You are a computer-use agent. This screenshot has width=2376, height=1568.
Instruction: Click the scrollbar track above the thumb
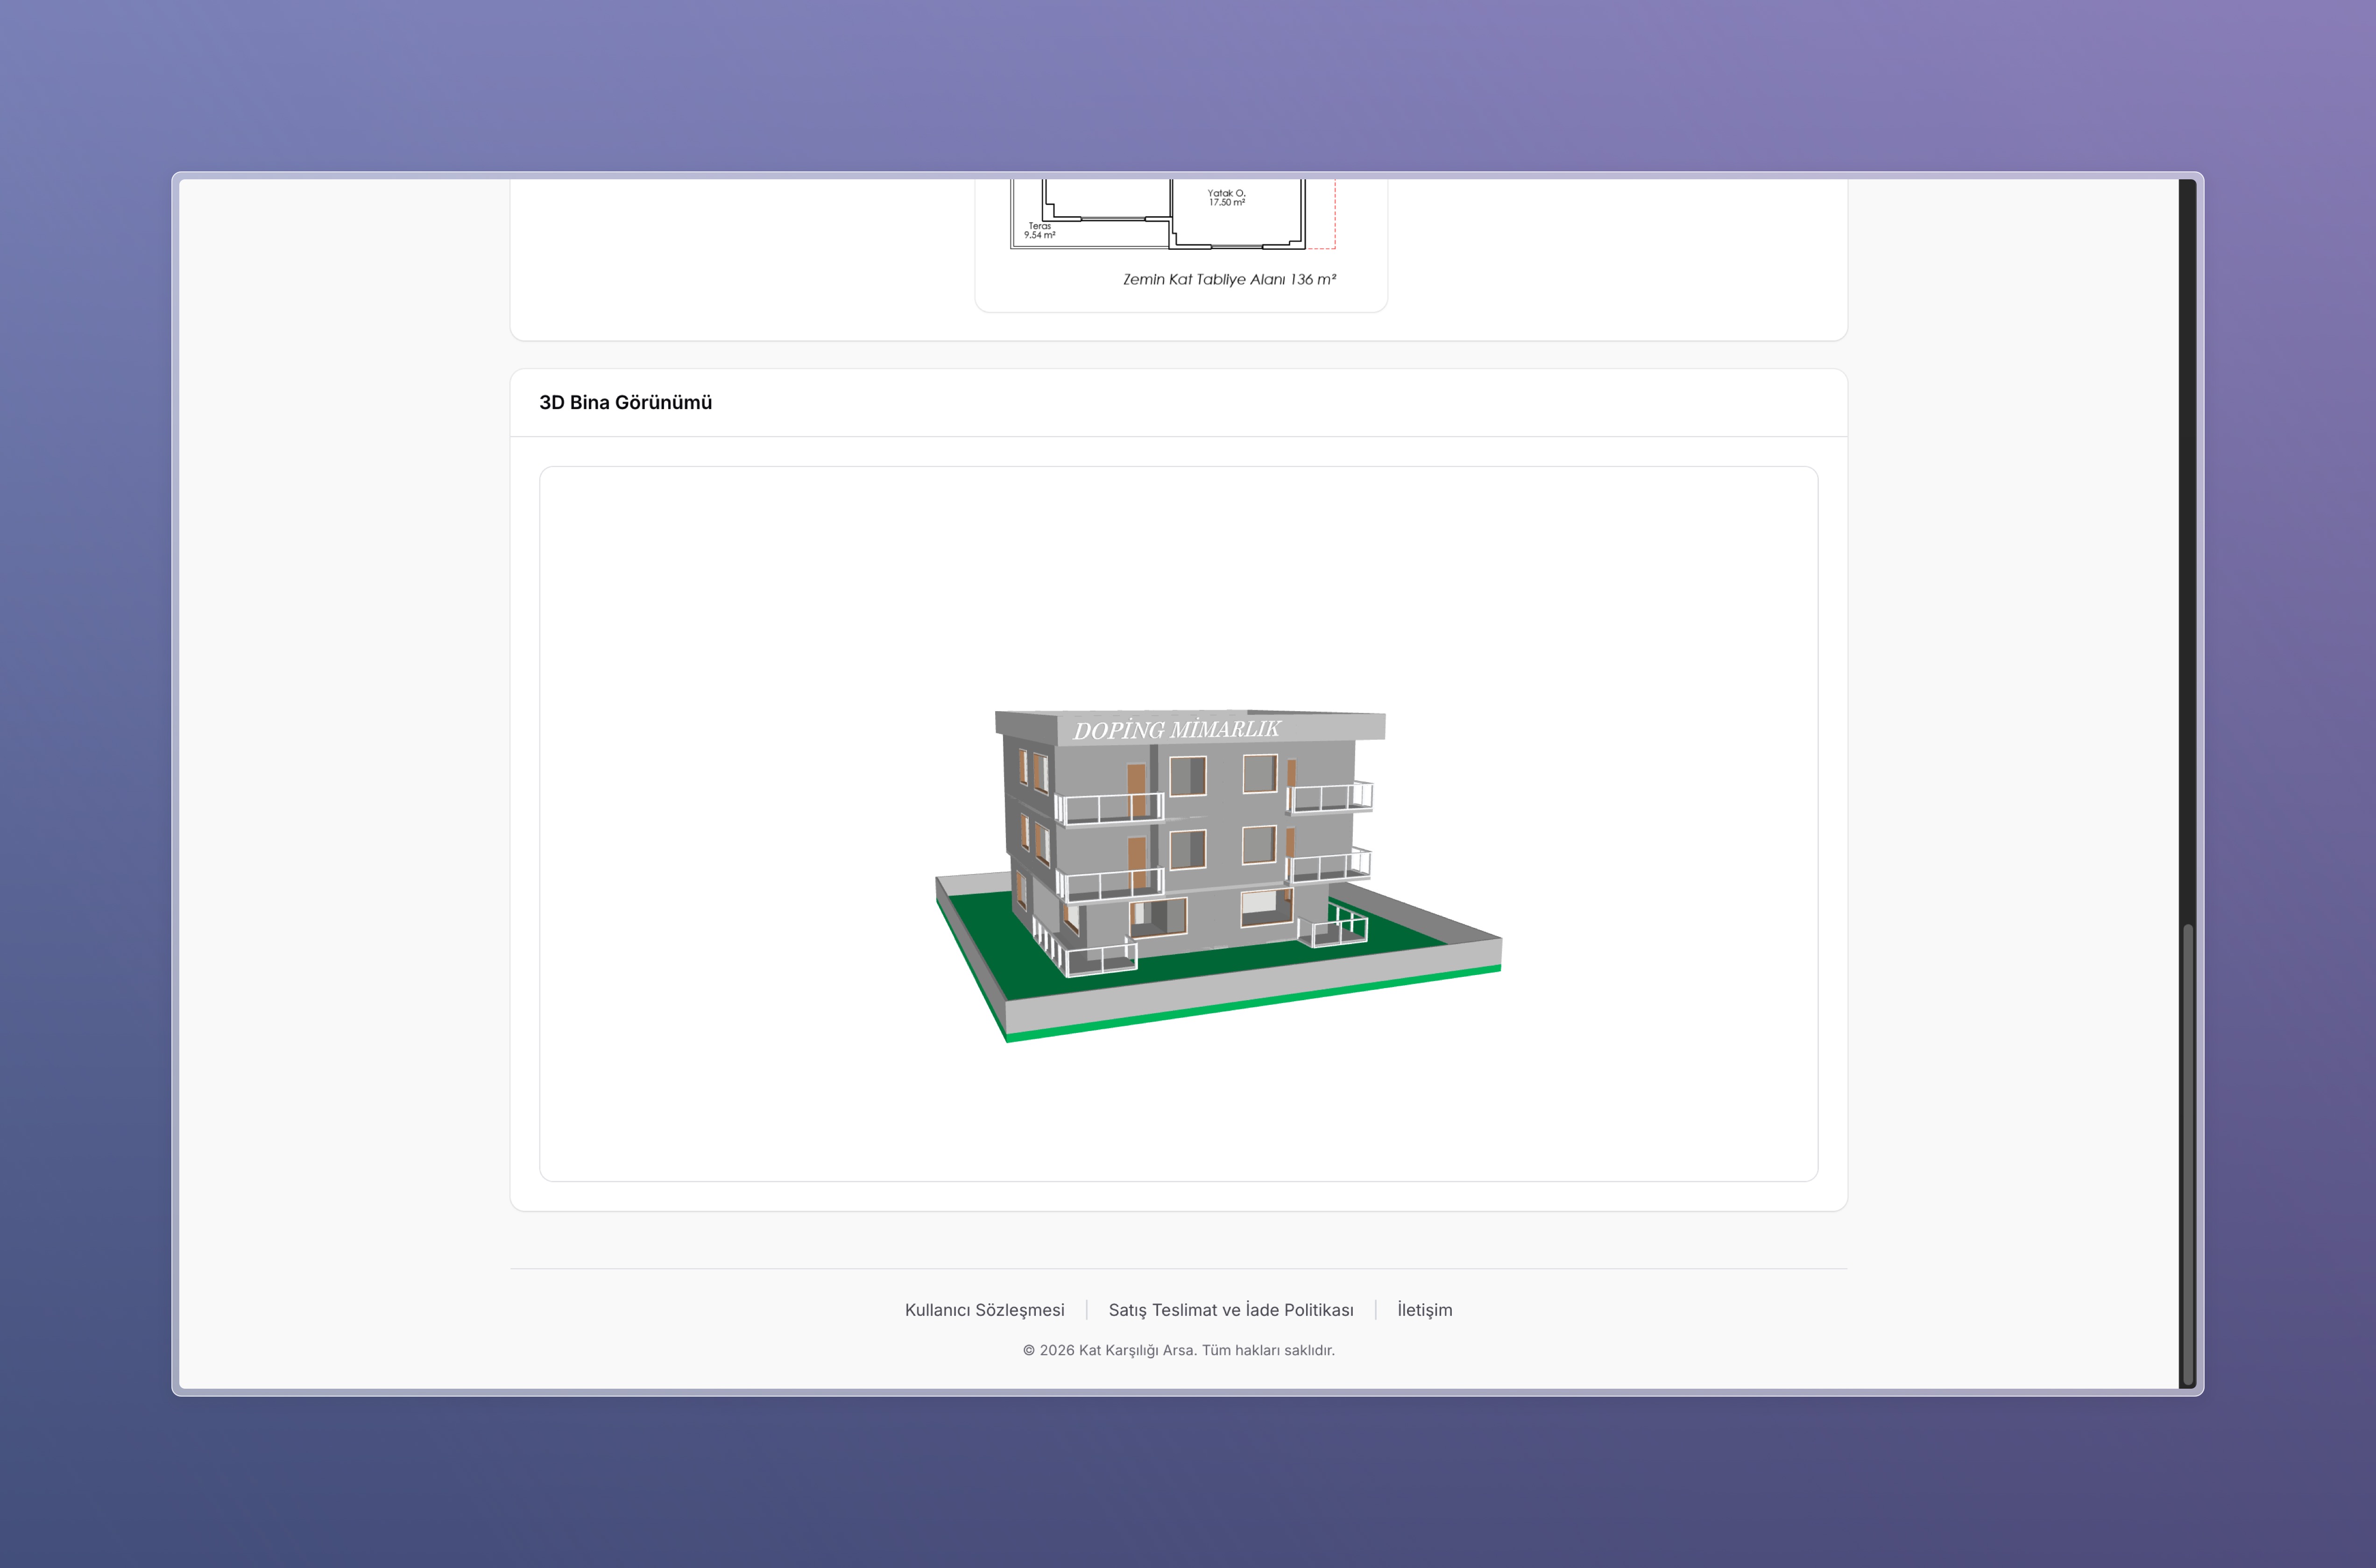pos(2187,550)
